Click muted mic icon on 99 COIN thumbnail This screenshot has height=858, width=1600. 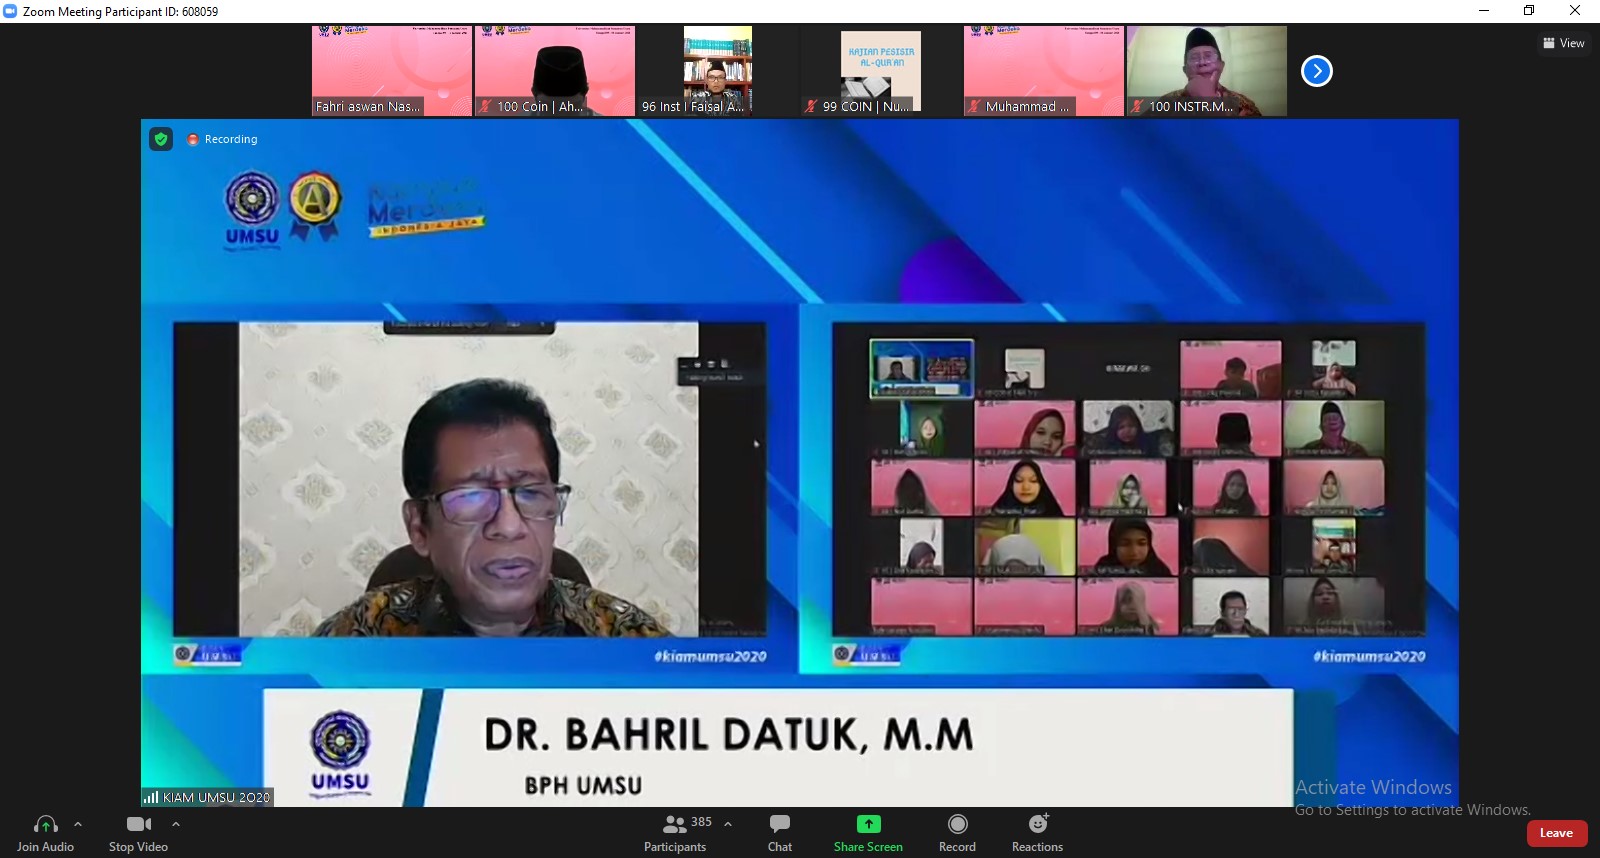pyautogui.click(x=811, y=106)
